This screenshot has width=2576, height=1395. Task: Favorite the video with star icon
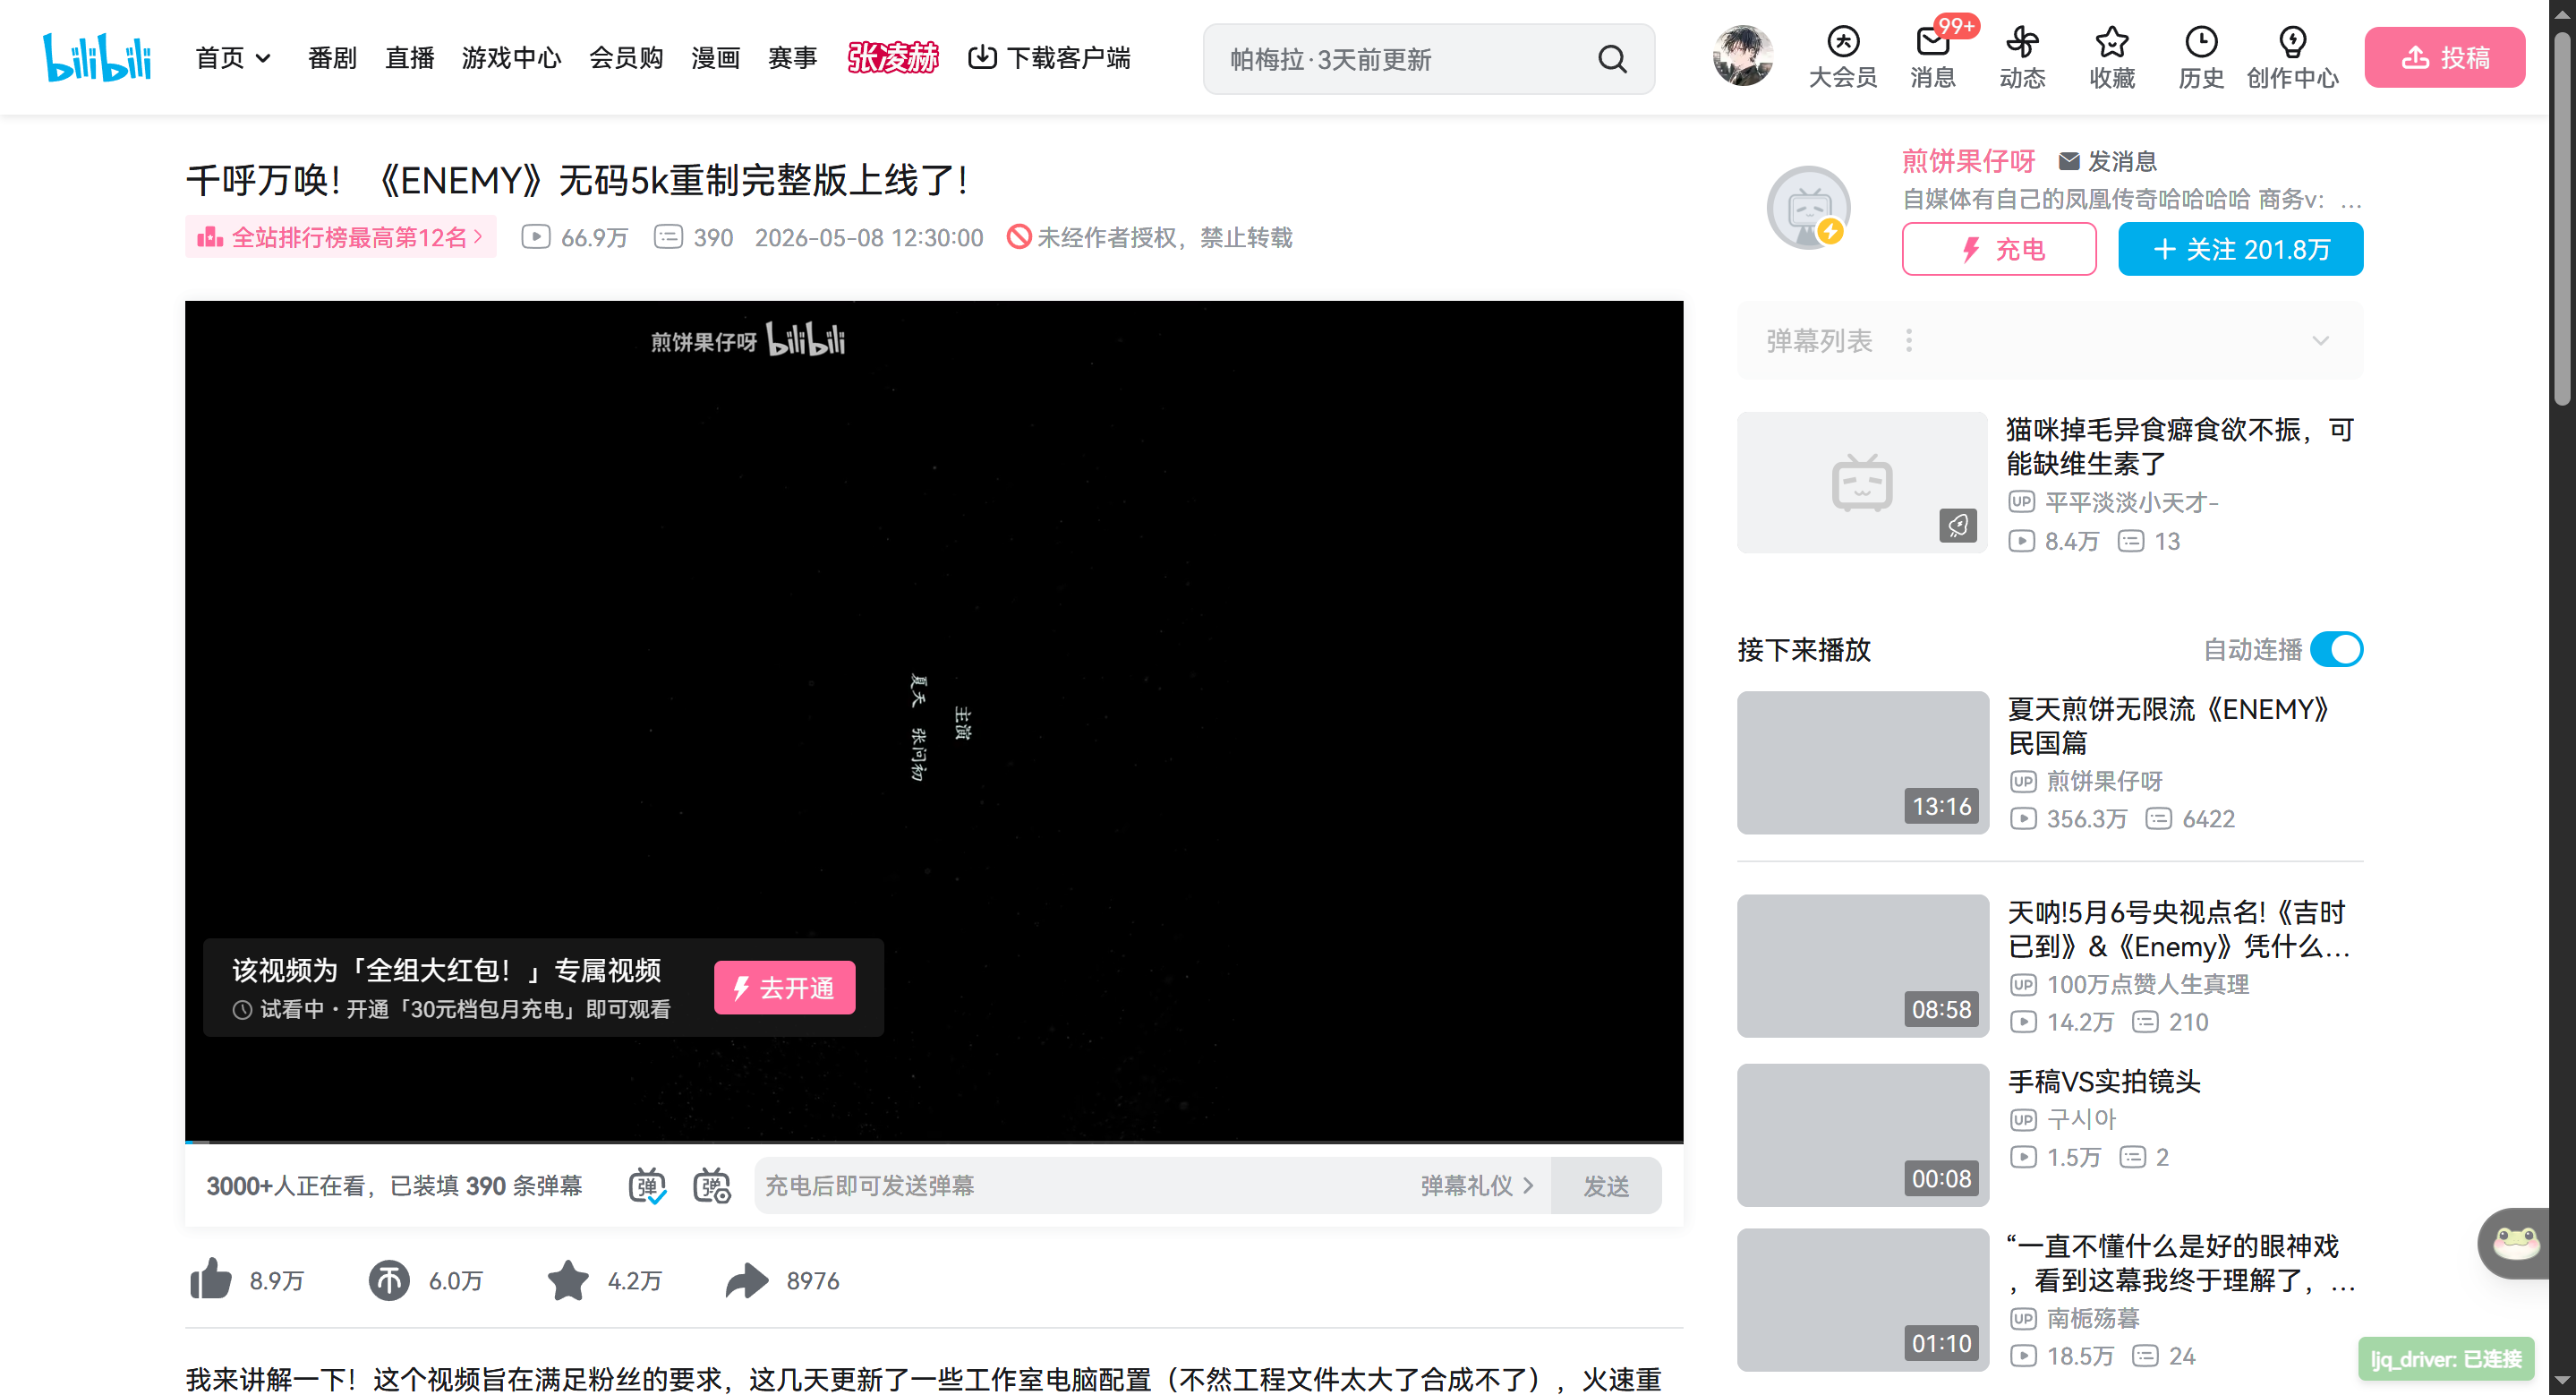(568, 1279)
